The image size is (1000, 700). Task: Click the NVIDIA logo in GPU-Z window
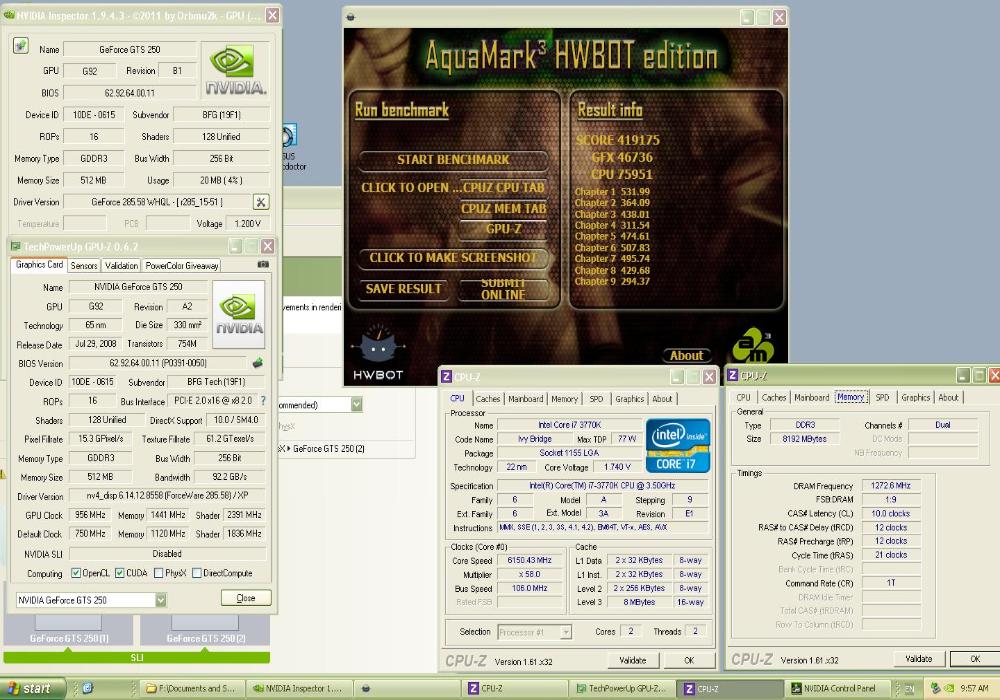[238, 314]
